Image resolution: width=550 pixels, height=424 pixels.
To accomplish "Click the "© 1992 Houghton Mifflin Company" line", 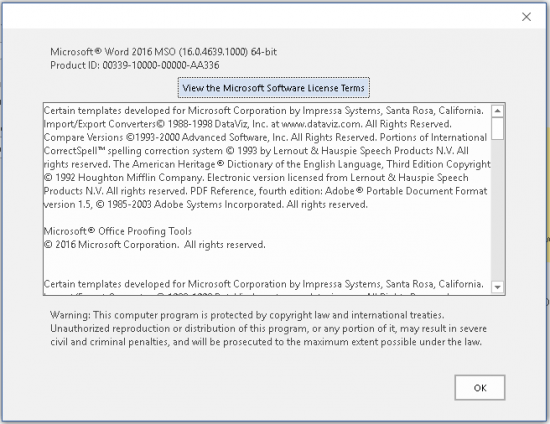I will click(x=256, y=177).
